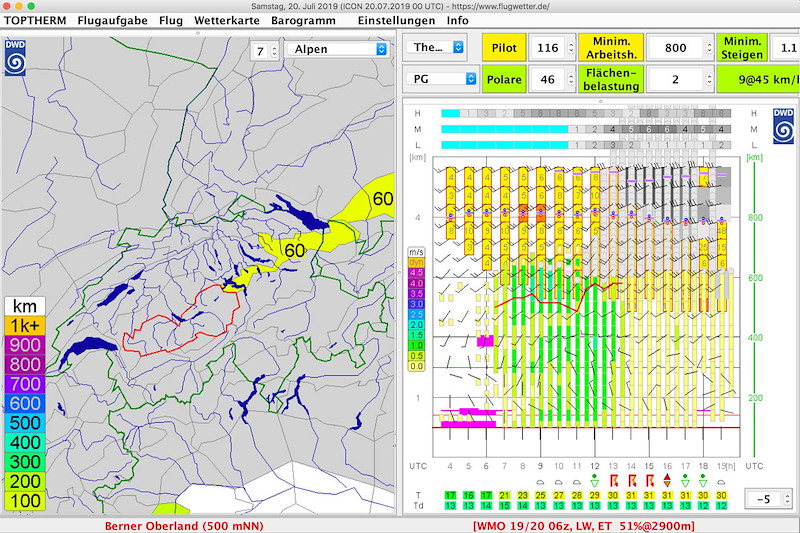Screen dimensions: 800x533
Task: Select the cloud symbol at 11 UTC
Action: click(x=577, y=481)
